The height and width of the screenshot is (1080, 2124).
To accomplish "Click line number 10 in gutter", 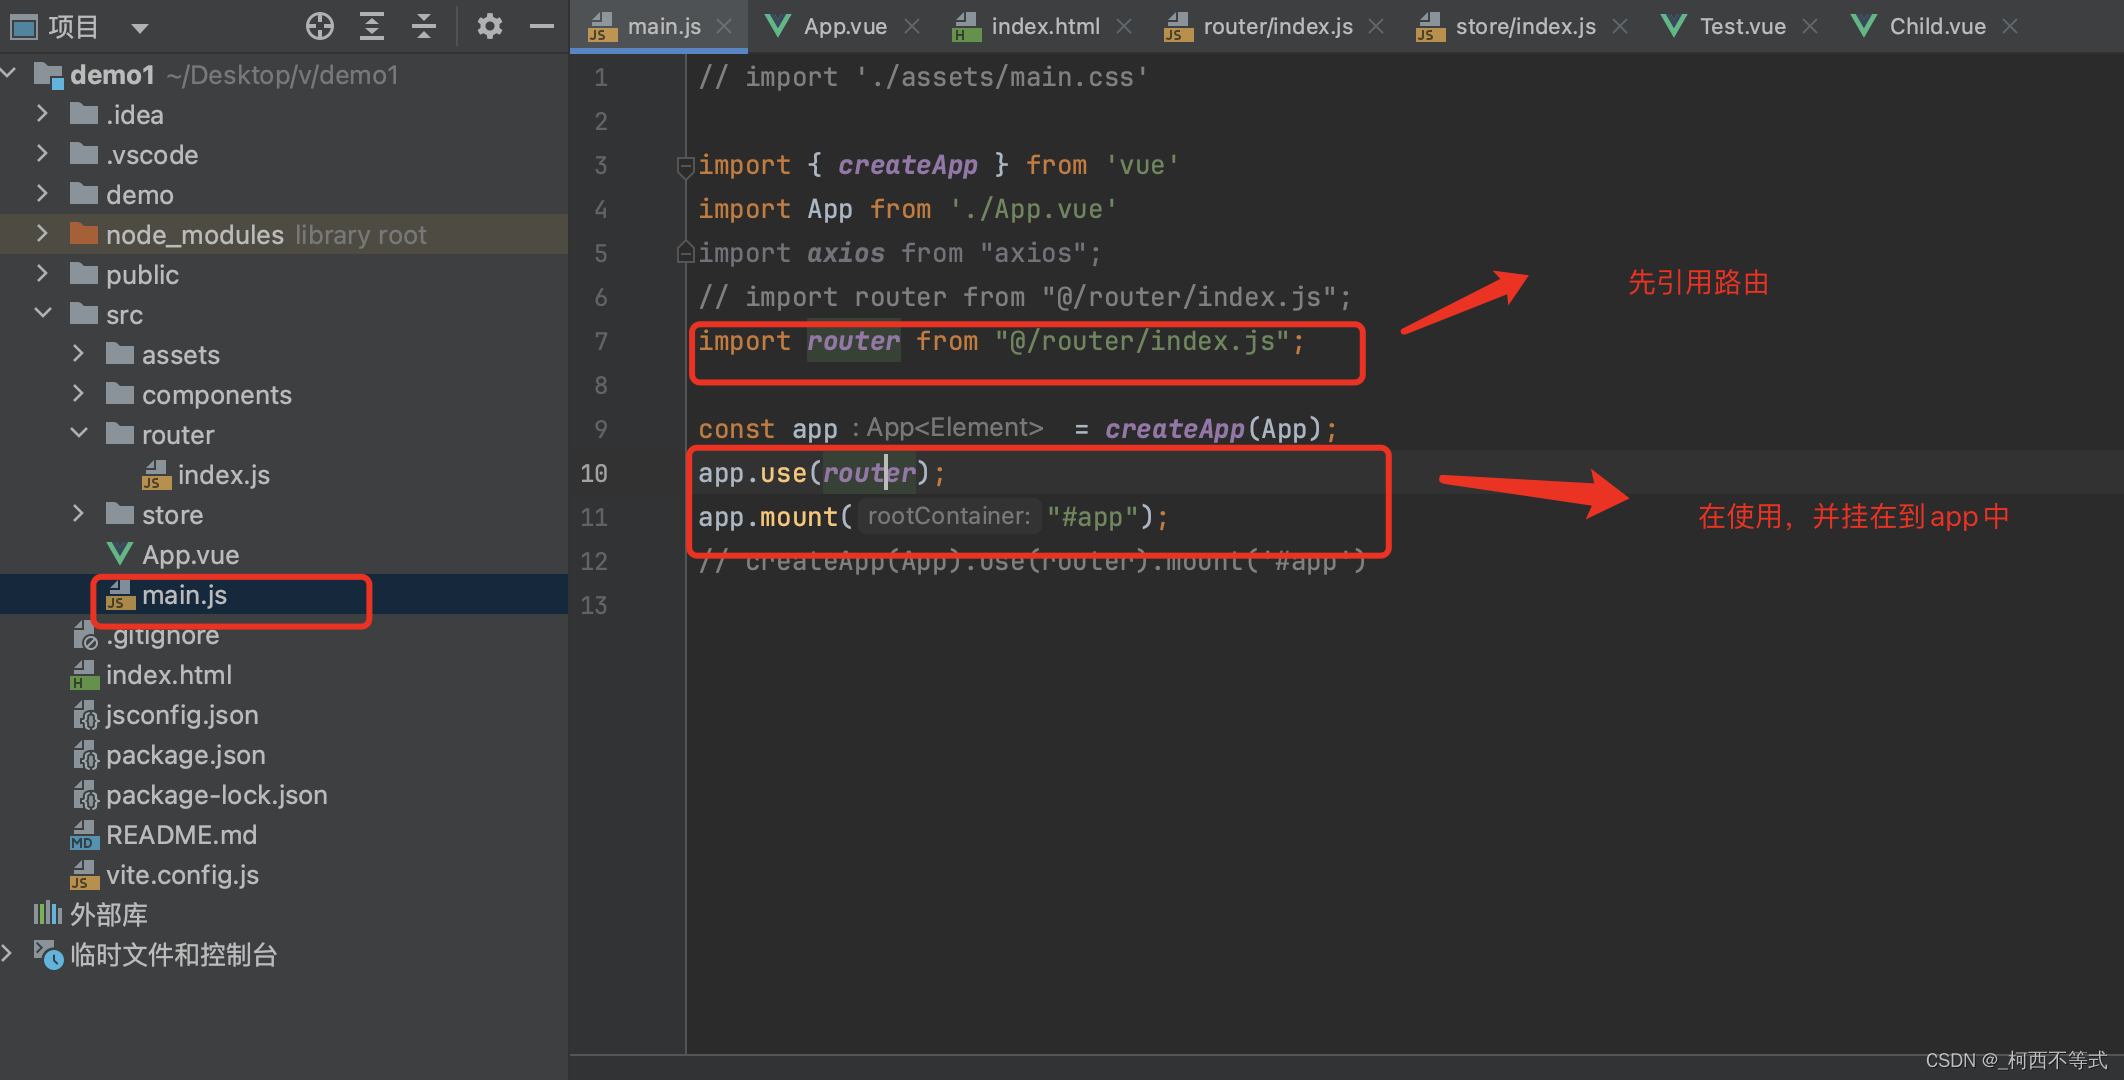I will click(x=594, y=473).
